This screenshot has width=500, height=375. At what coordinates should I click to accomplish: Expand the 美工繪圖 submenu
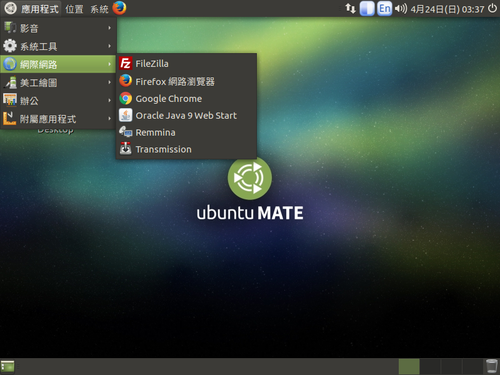[x=58, y=82]
